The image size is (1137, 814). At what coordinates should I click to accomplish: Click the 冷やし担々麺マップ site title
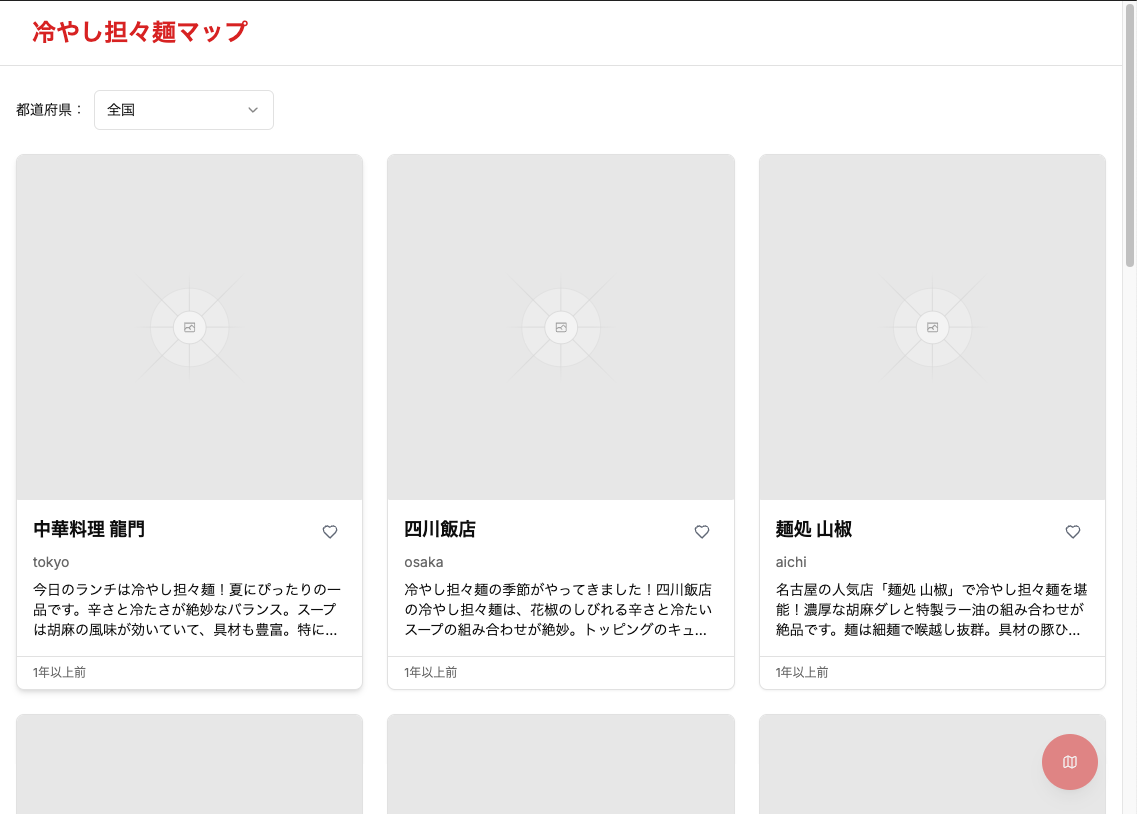140,32
